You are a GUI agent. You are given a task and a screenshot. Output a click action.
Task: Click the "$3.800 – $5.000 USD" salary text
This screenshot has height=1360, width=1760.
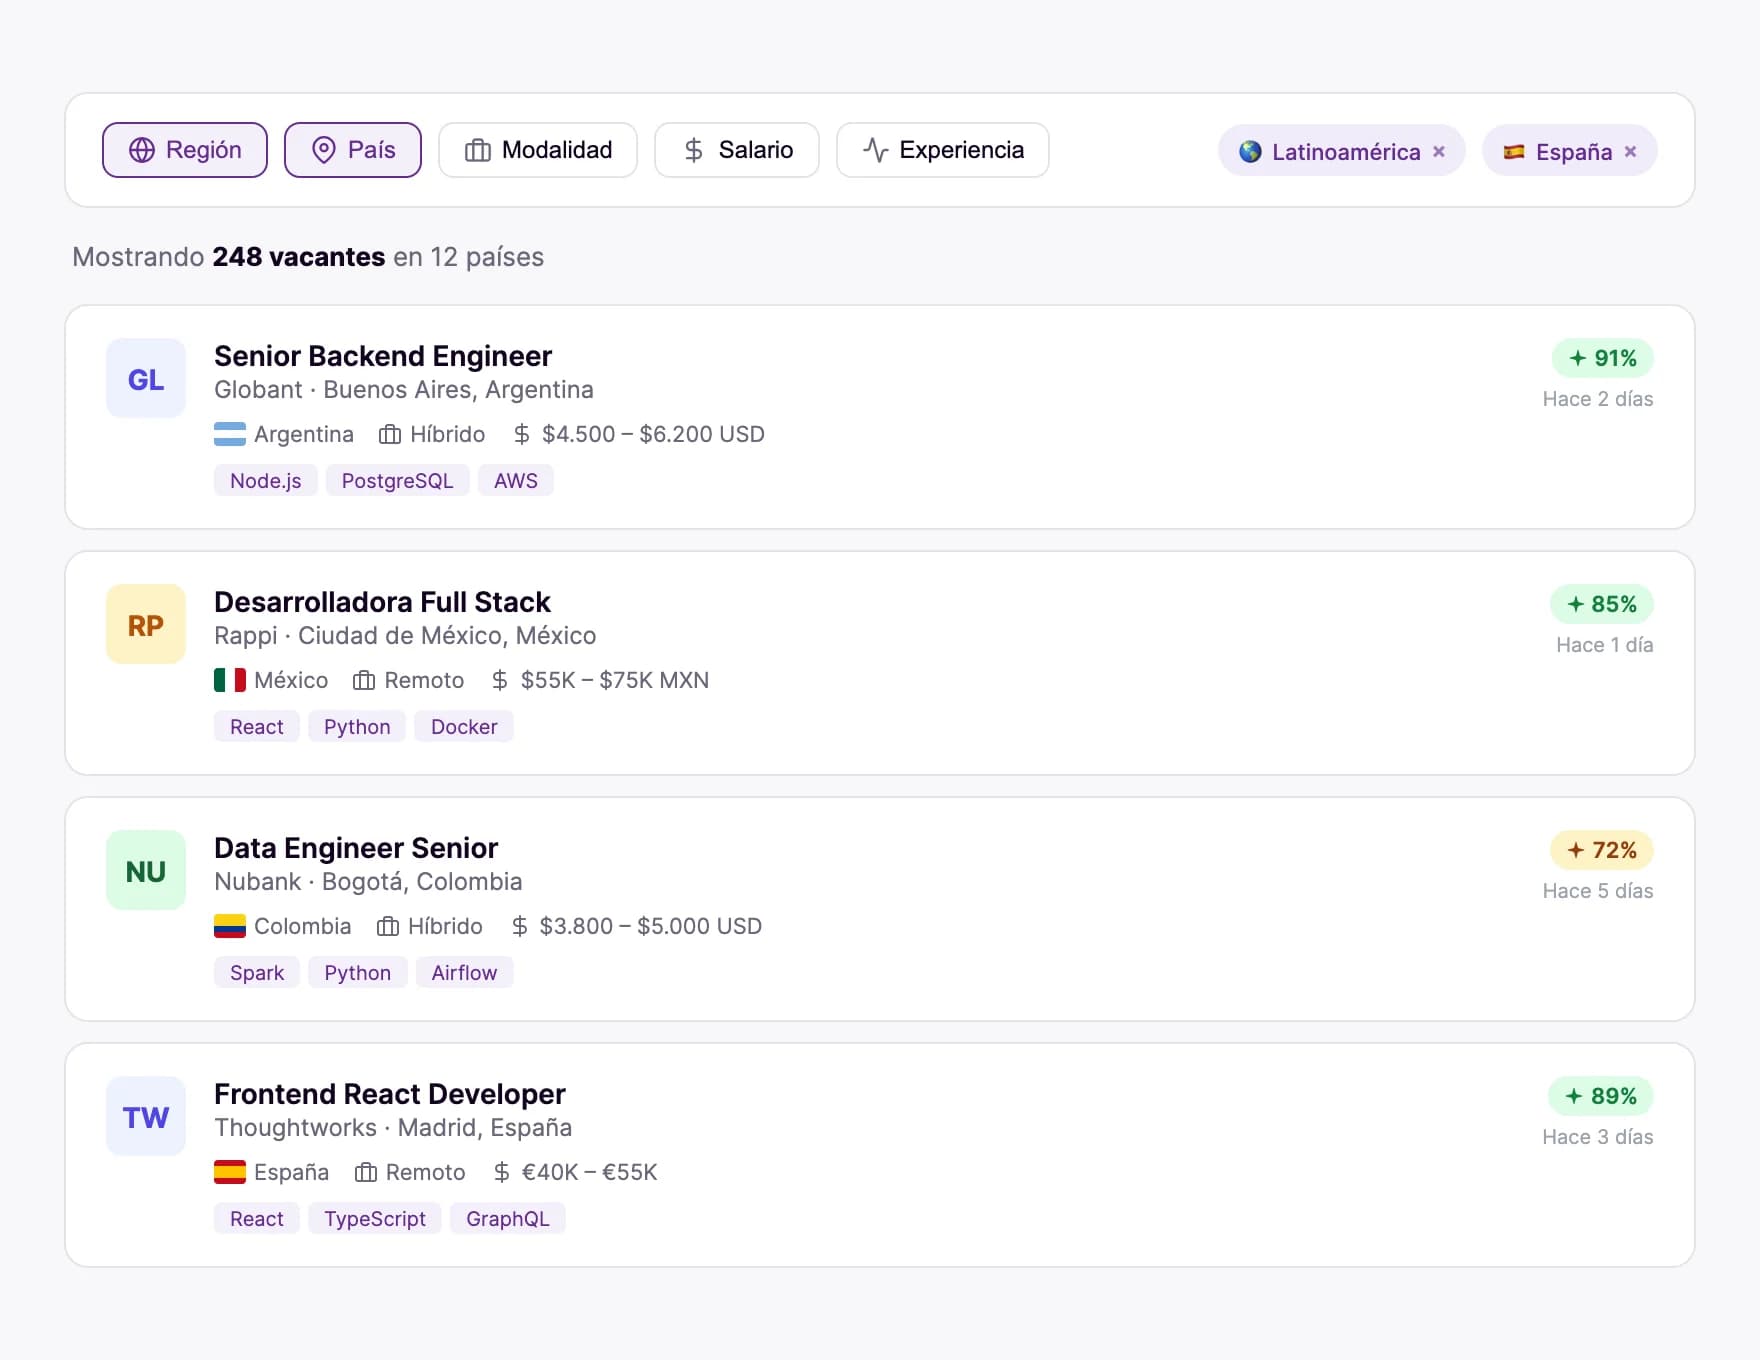point(651,926)
